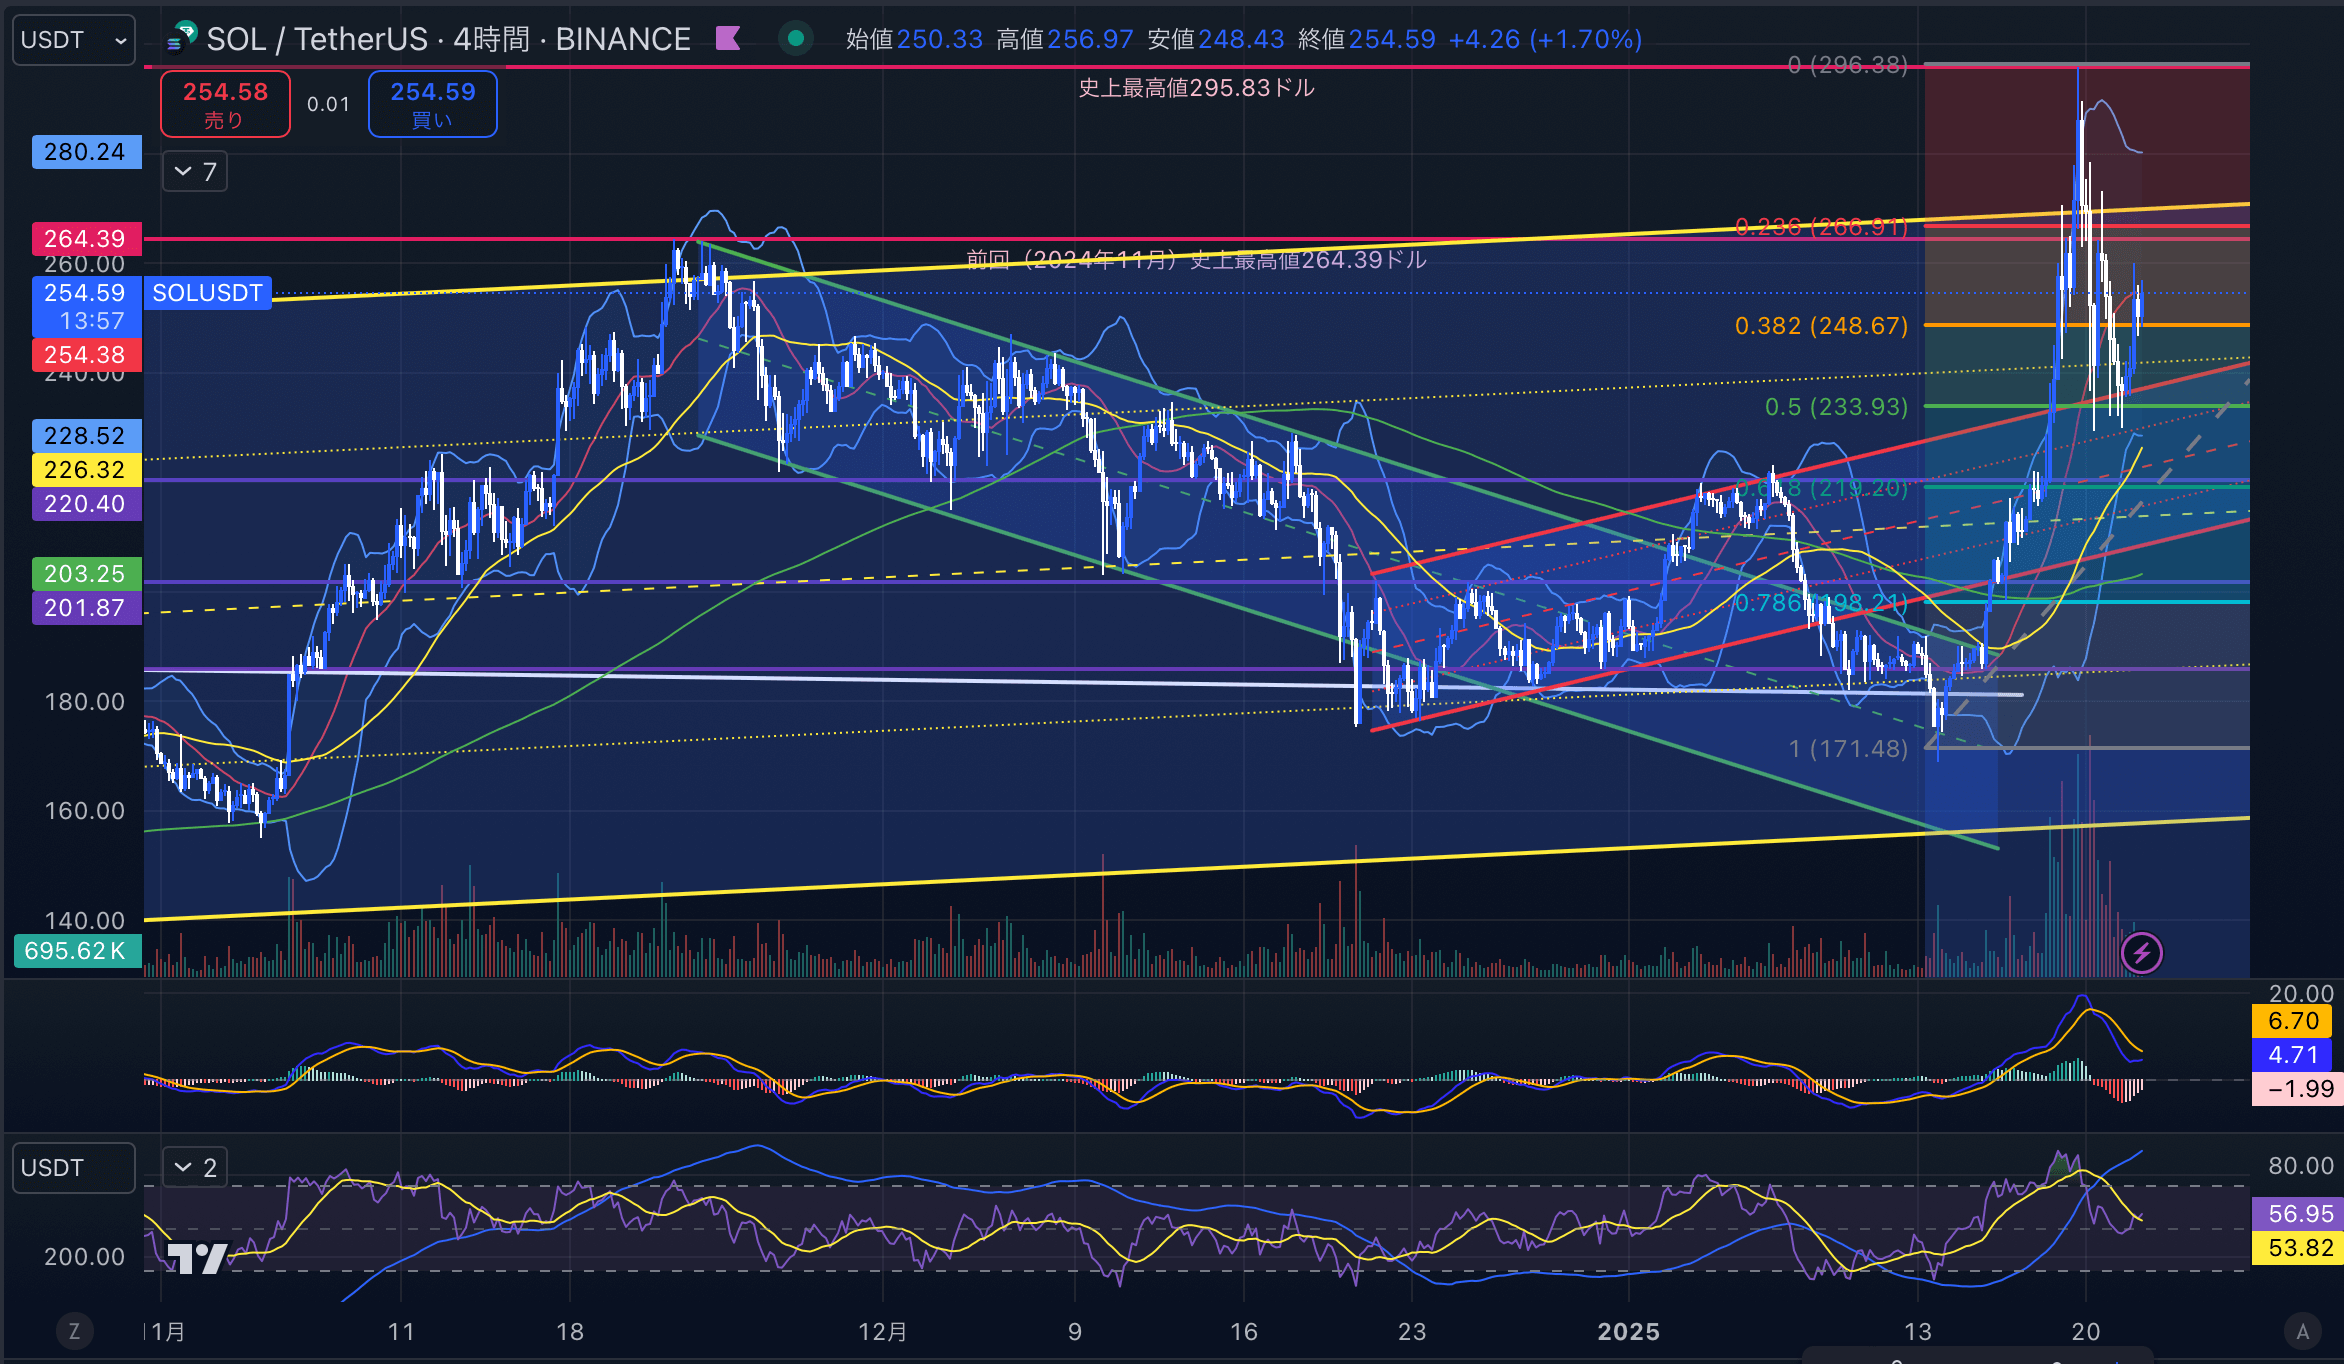Click the 史上最高値295.83ドル annotation text
Image resolution: width=2344 pixels, height=1364 pixels.
coord(1196,88)
